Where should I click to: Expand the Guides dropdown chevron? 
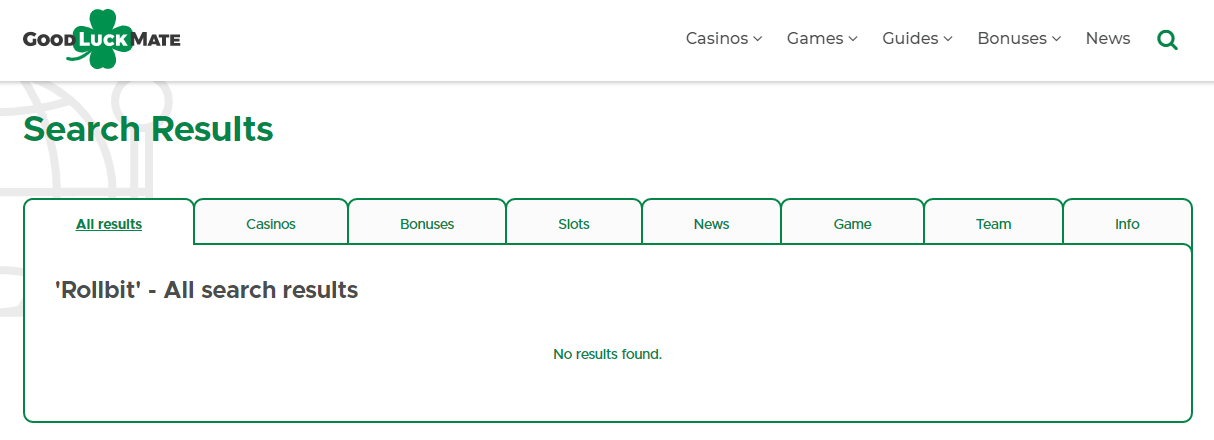click(x=948, y=39)
